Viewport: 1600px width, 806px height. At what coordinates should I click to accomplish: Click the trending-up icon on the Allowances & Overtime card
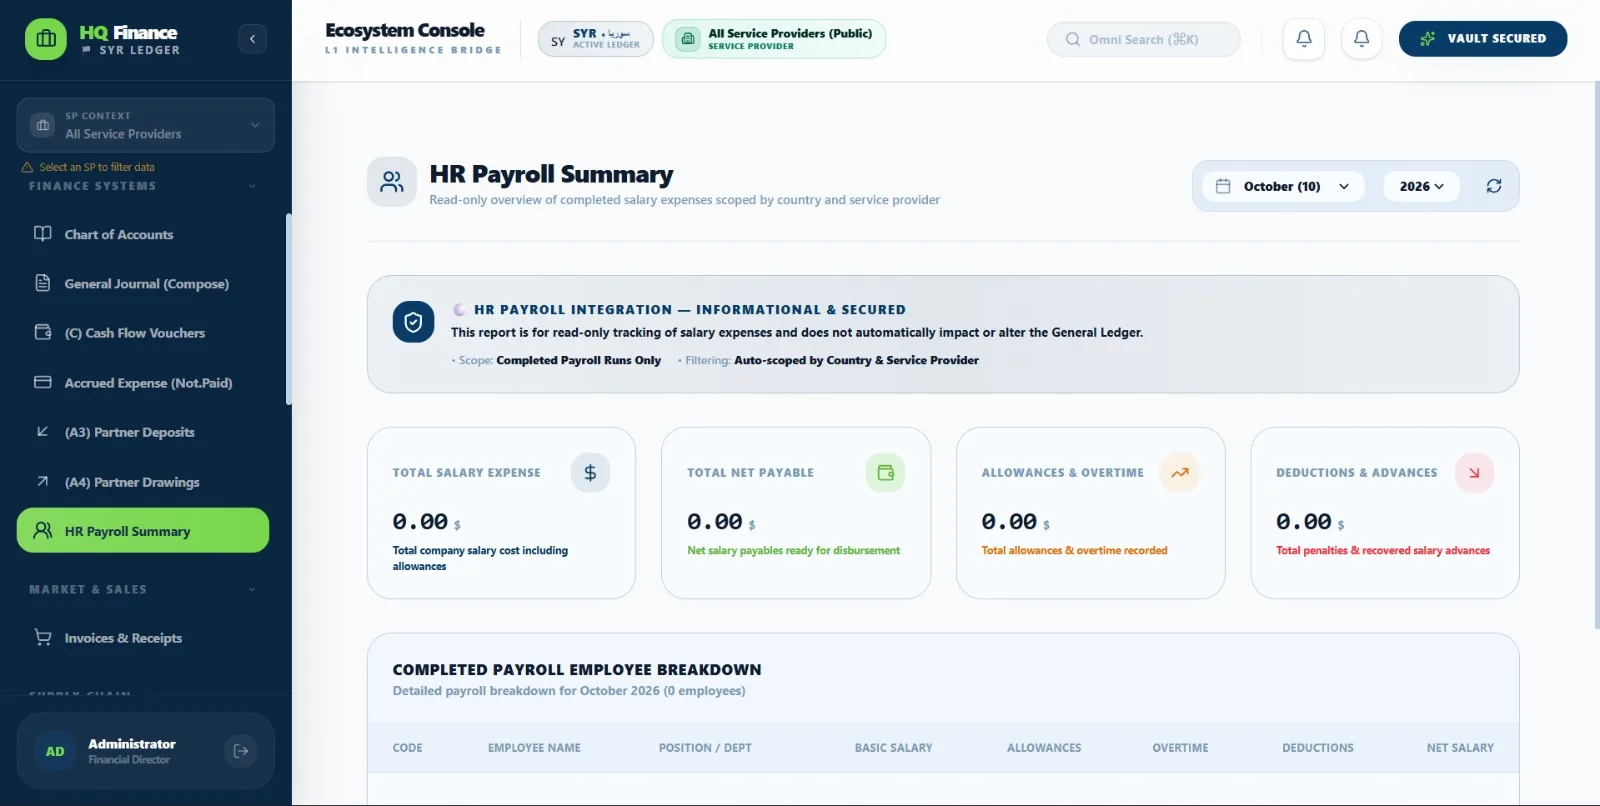pos(1180,473)
